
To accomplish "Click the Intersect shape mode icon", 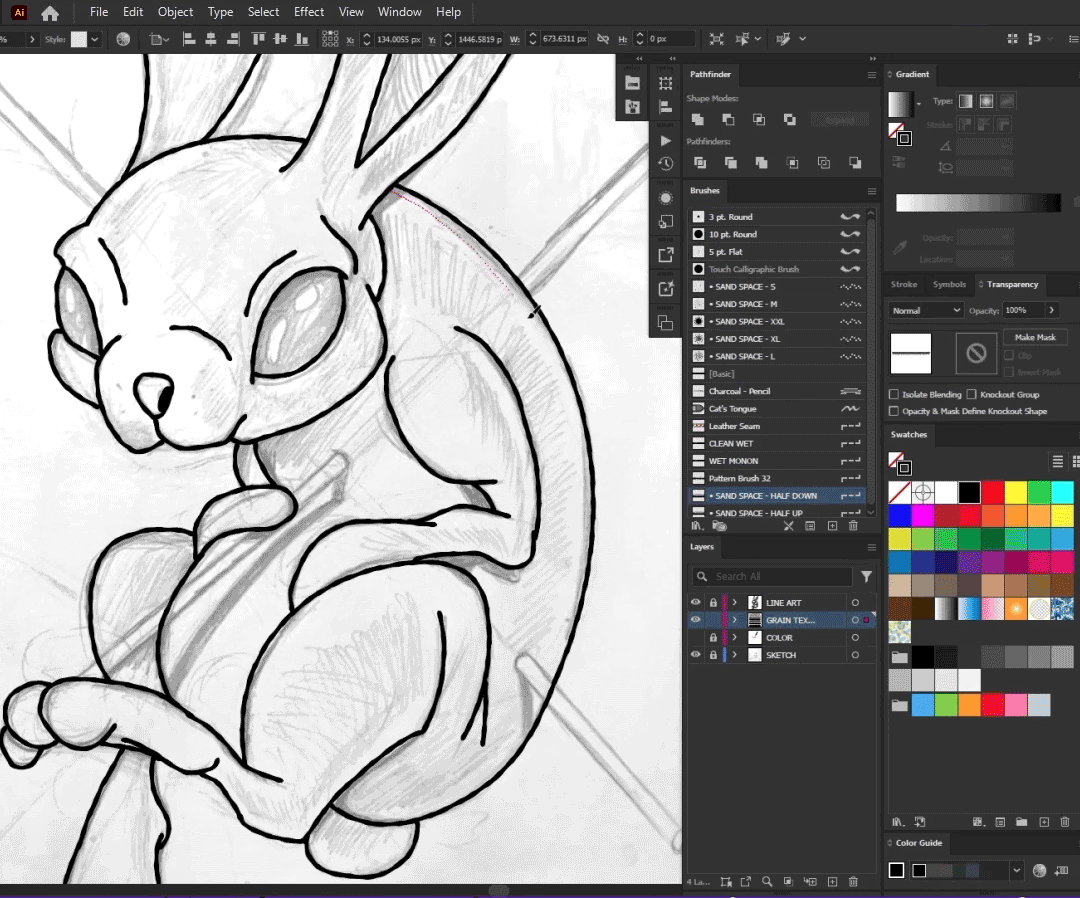I will 759,119.
